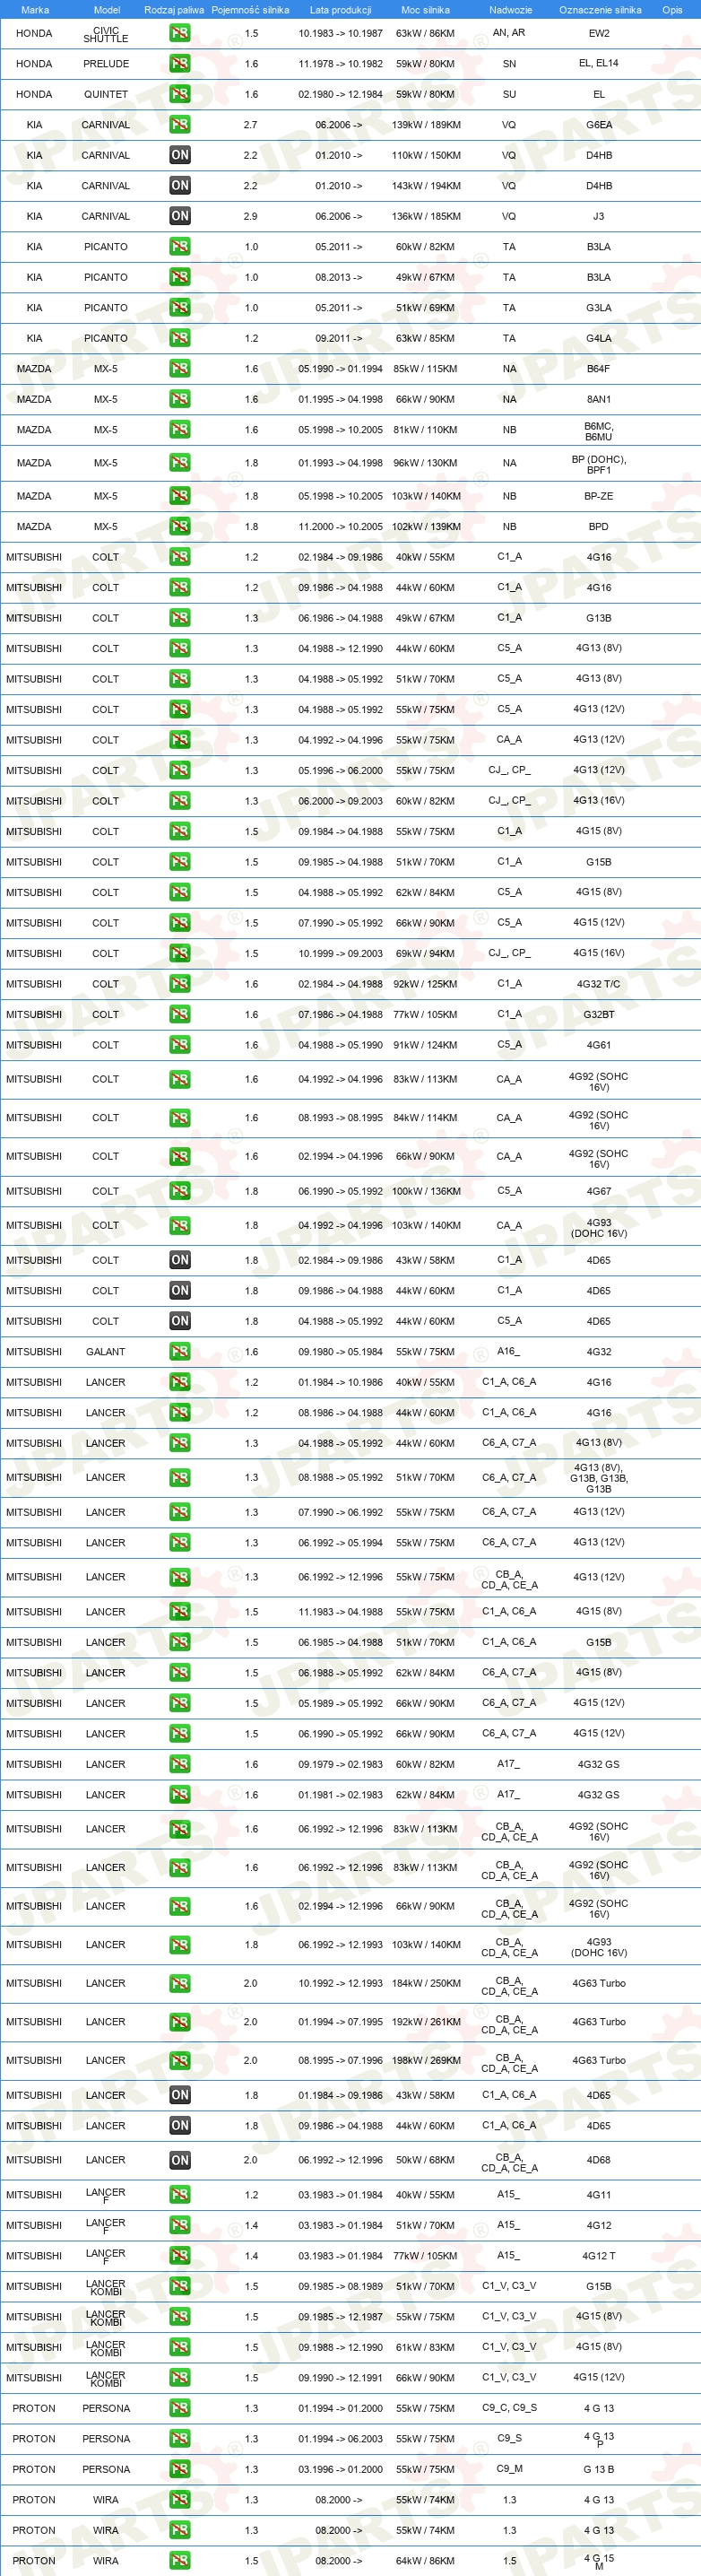This screenshot has width=701, height=2576.
Task: Click the petrol icon in the Colt G32BT row
Action: click(180, 1014)
